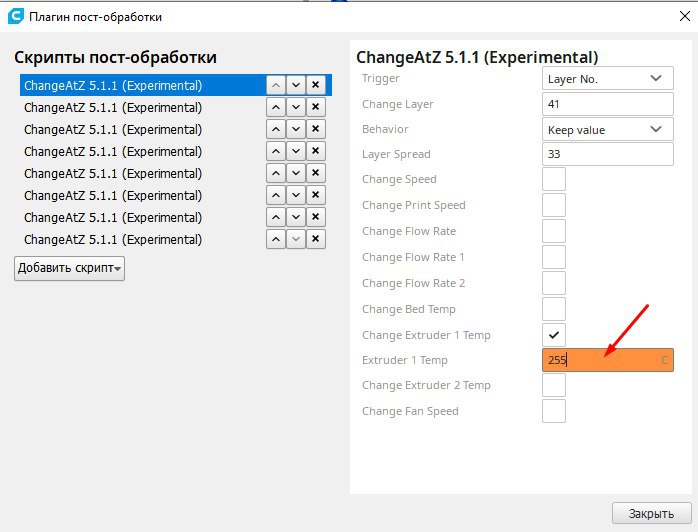
Task: Move the highlighted first ChangeAtZ script down
Action: (x=296, y=85)
